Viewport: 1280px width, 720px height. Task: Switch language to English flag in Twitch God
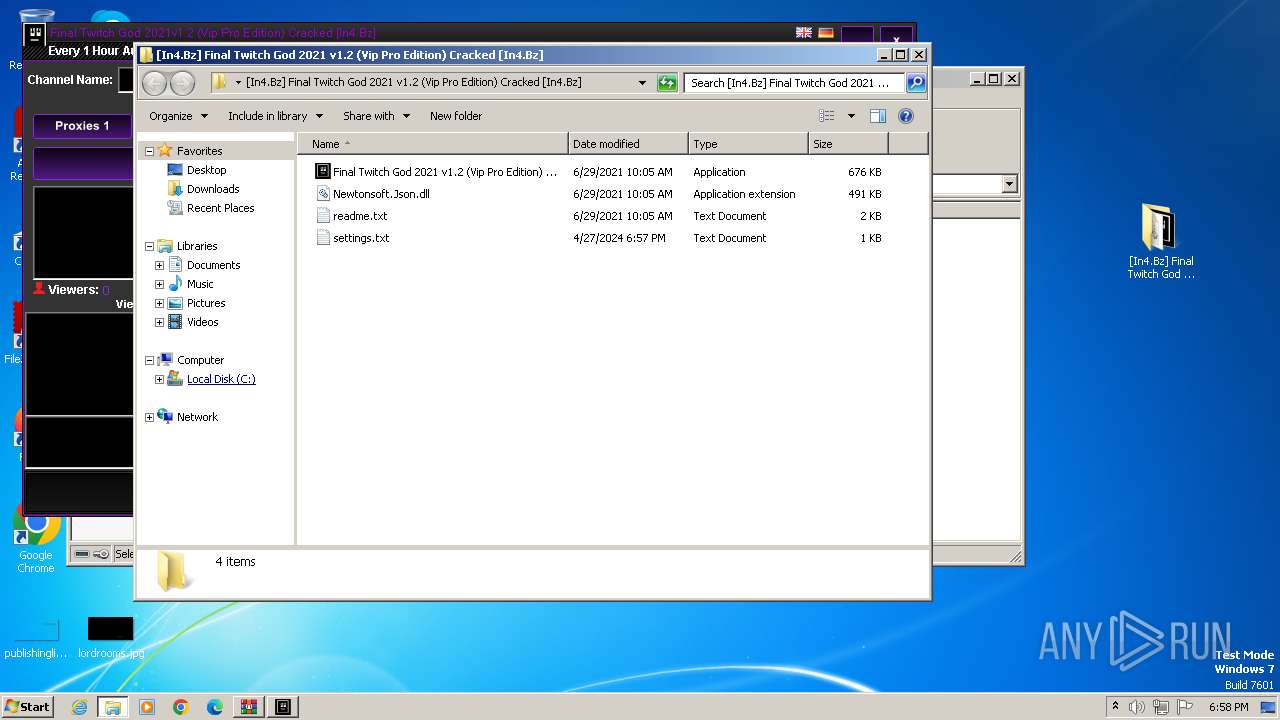point(804,33)
